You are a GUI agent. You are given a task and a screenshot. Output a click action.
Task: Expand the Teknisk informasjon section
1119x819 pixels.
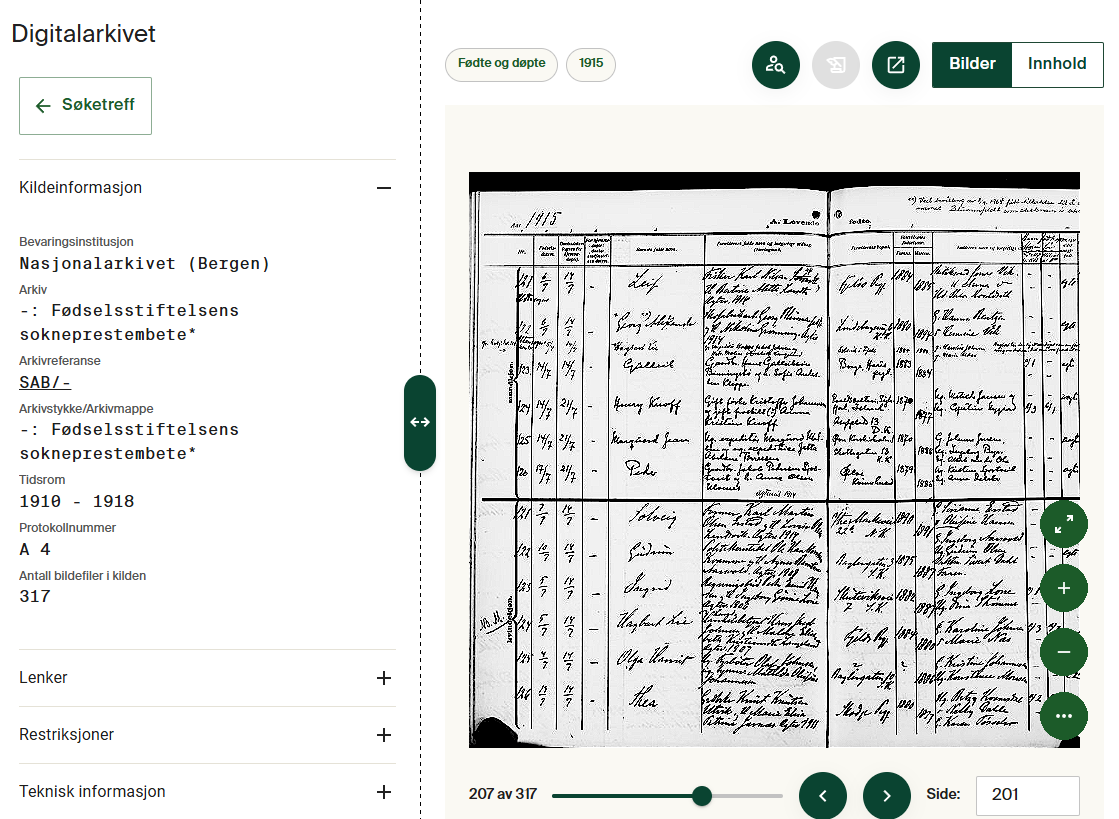point(383,792)
